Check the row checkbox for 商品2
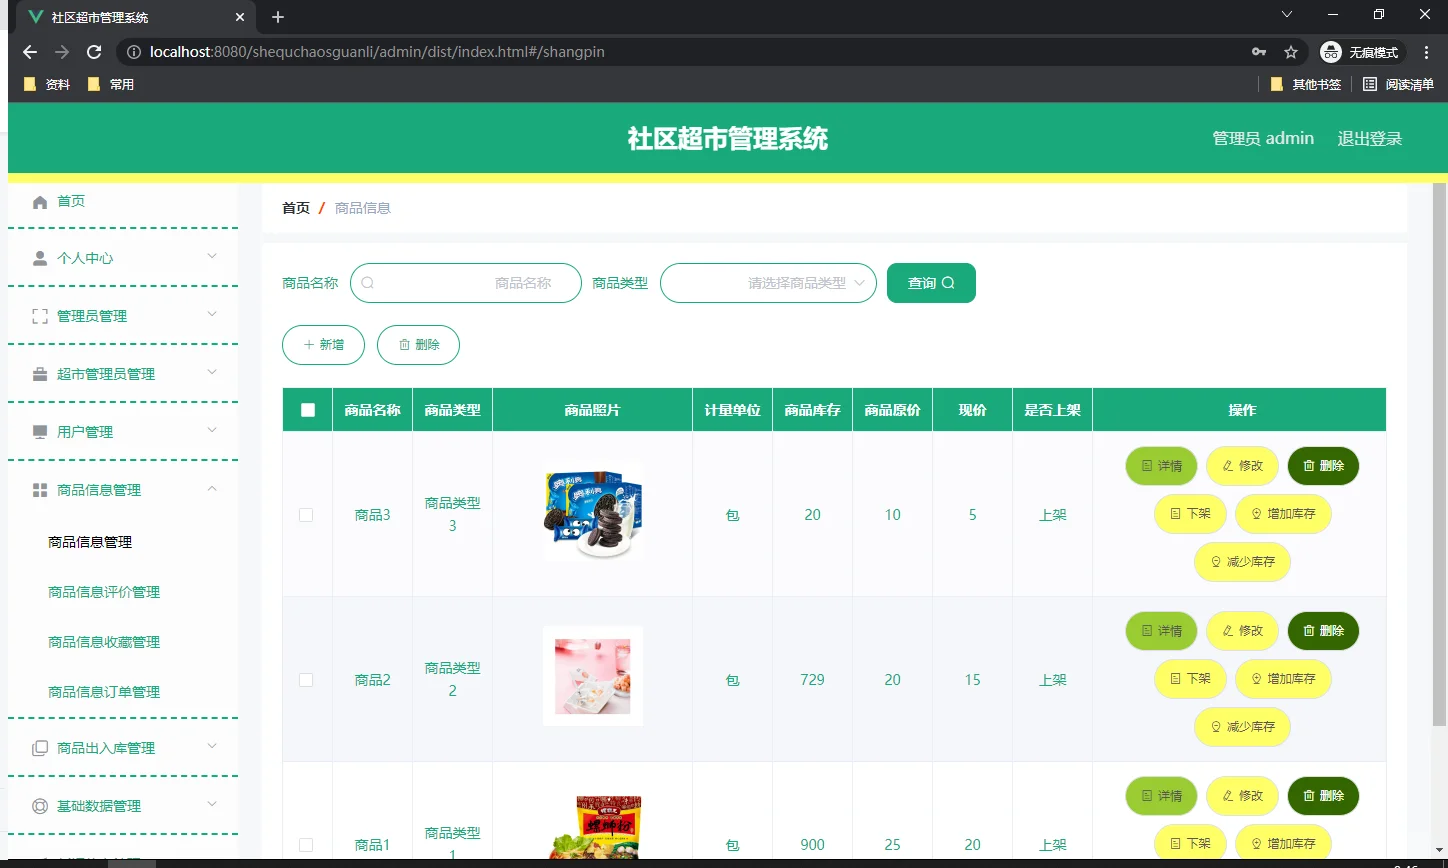The height and width of the screenshot is (868, 1448). [307, 679]
